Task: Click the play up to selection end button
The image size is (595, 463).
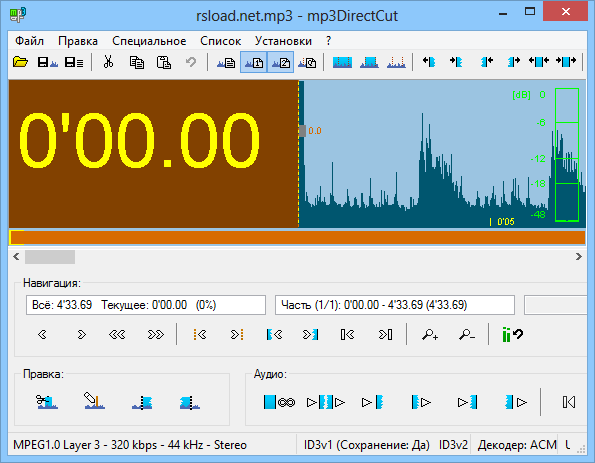Action: 467,402
